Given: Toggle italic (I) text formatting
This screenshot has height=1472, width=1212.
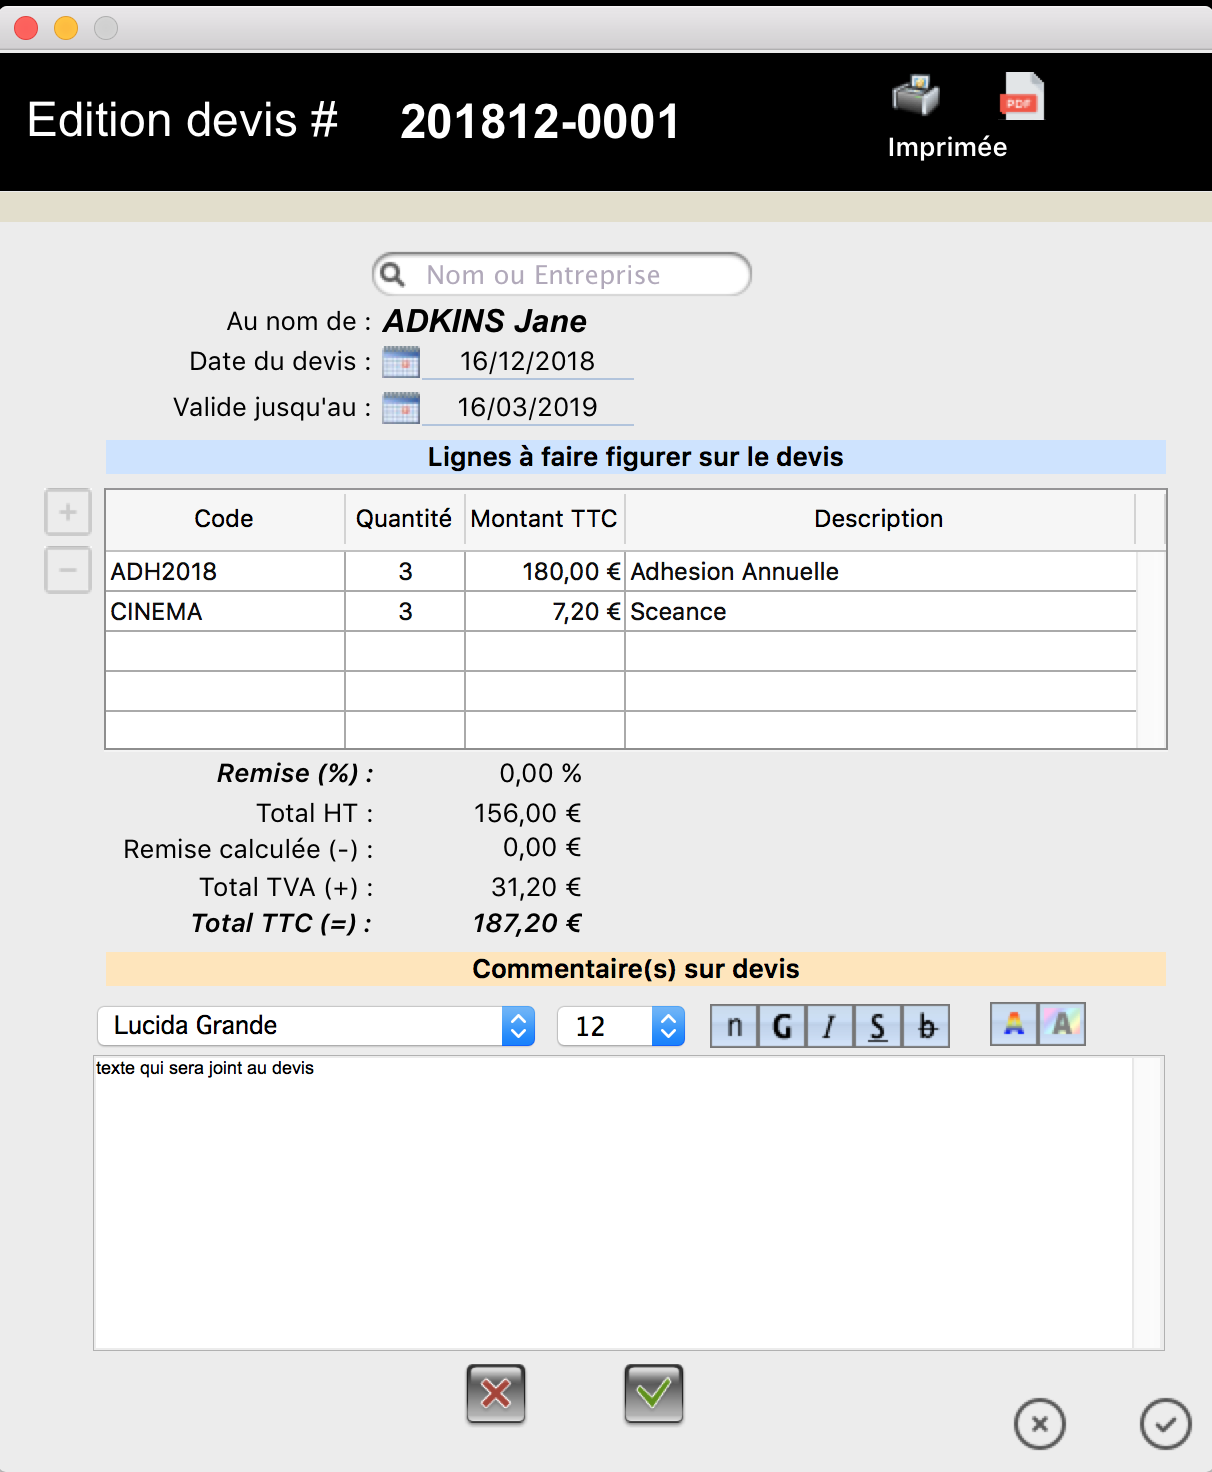Looking at the screenshot, I should point(829,1026).
